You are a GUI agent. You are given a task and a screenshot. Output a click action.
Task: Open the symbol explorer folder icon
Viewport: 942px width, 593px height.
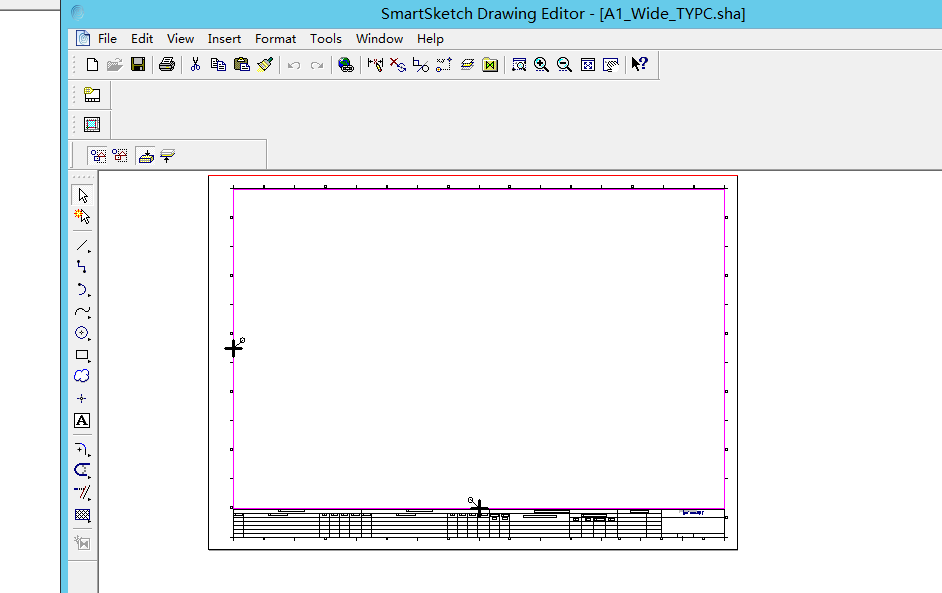click(x=490, y=64)
